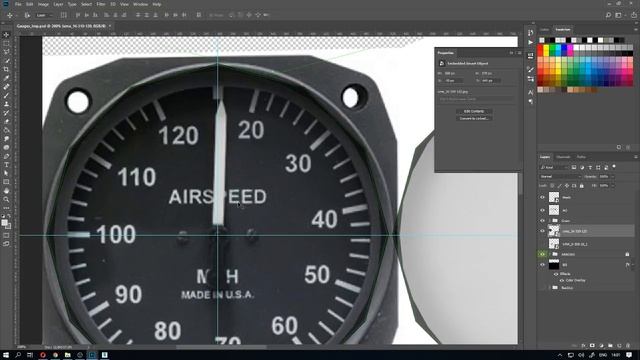The image size is (640, 360).
Task: Open the Auto-Select Layer dropdown in options bar
Action: point(44,15)
